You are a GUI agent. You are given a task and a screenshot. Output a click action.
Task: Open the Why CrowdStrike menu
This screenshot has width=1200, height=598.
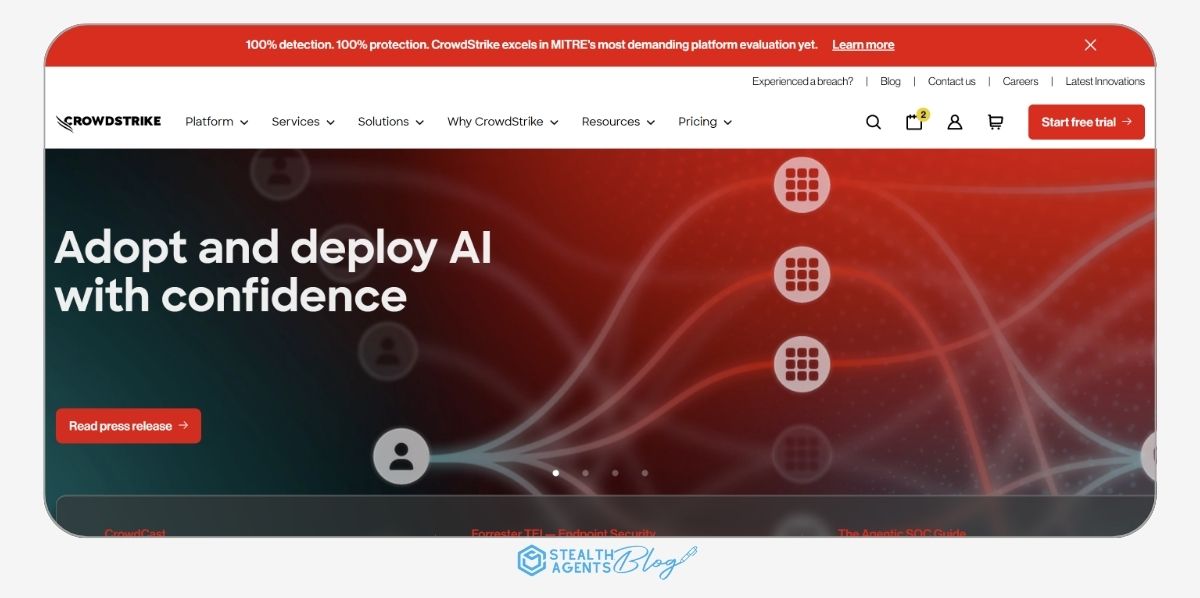click(x=502, y=121)
